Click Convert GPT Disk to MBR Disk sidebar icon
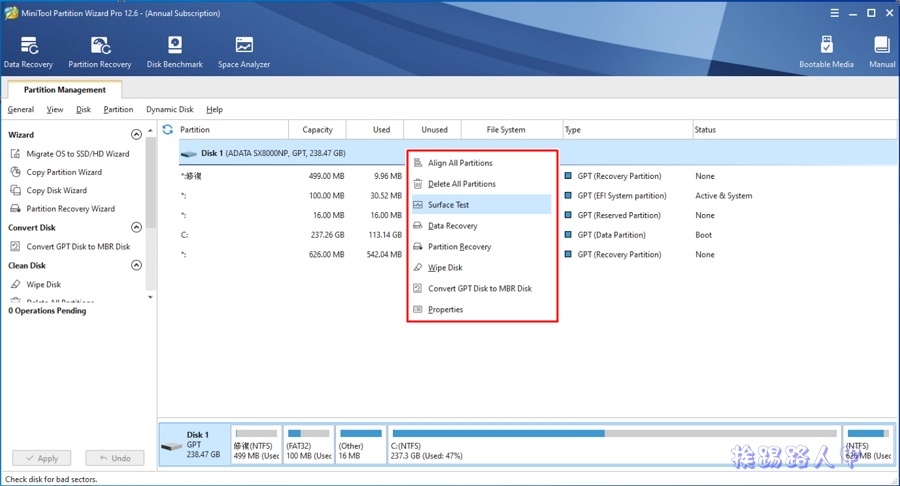This screenshot has height=486, width=900. (x=15, y=247)
